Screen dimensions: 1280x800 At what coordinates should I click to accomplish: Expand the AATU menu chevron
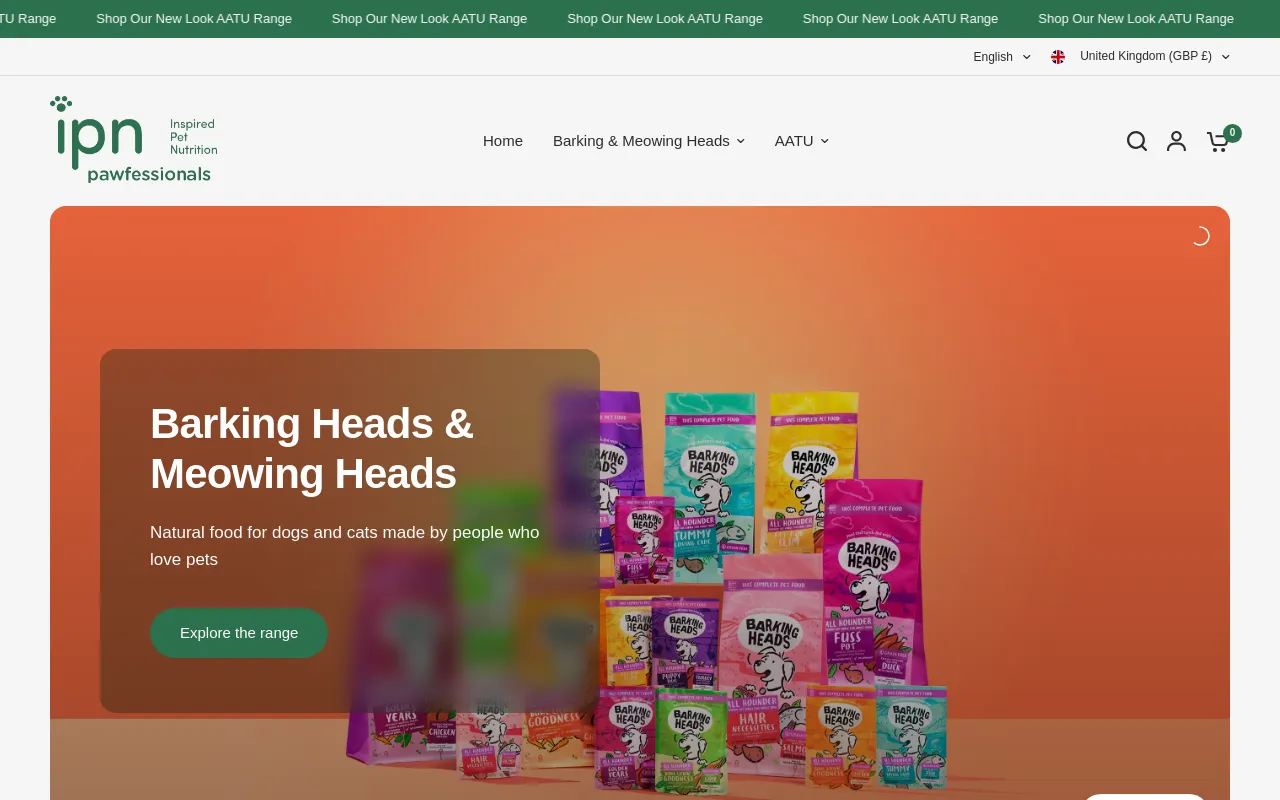pyautogui.click(x=825, y=141)
